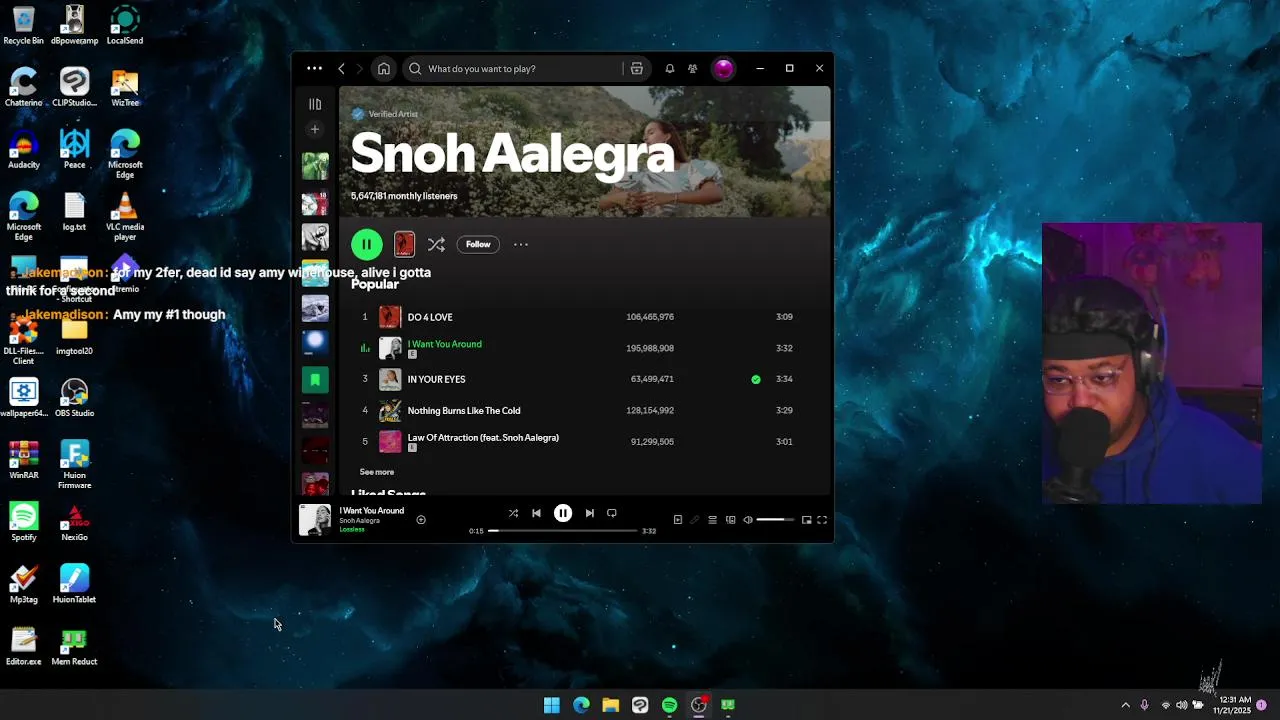The image size is (1280, 720).
Task: Click the OBS Studio taskbar icon
Action: (699, 705)
